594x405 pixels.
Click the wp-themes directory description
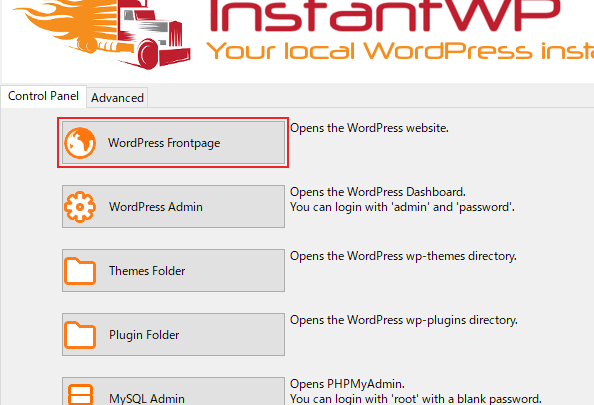tap(403, 256)
